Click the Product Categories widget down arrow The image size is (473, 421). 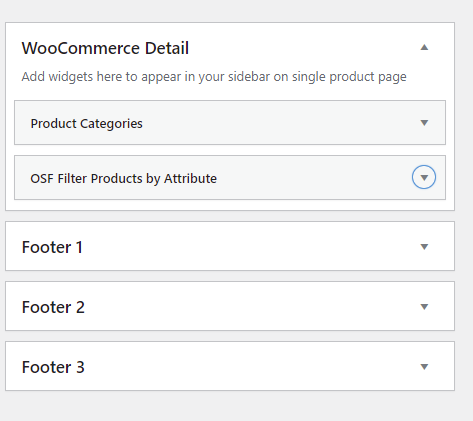[x=424, y=123]
